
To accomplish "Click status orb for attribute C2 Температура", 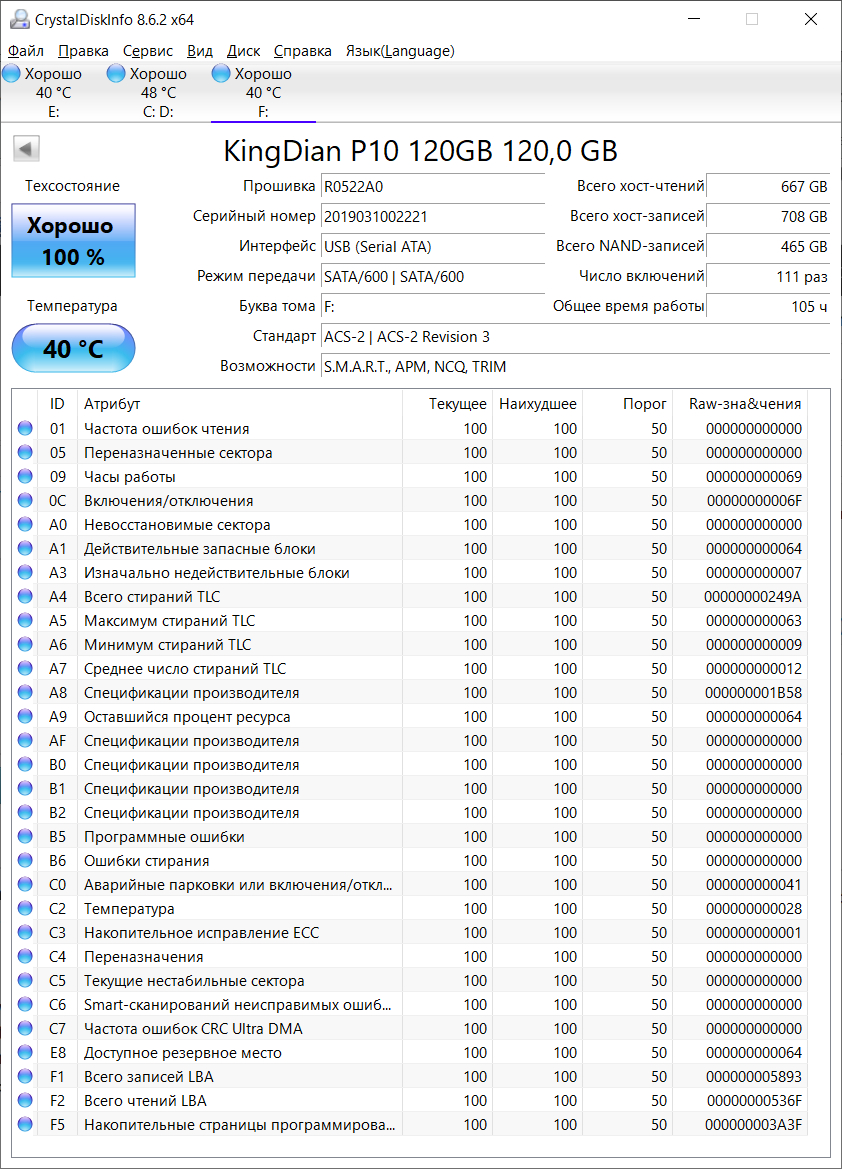I will [x=25, y=909].
